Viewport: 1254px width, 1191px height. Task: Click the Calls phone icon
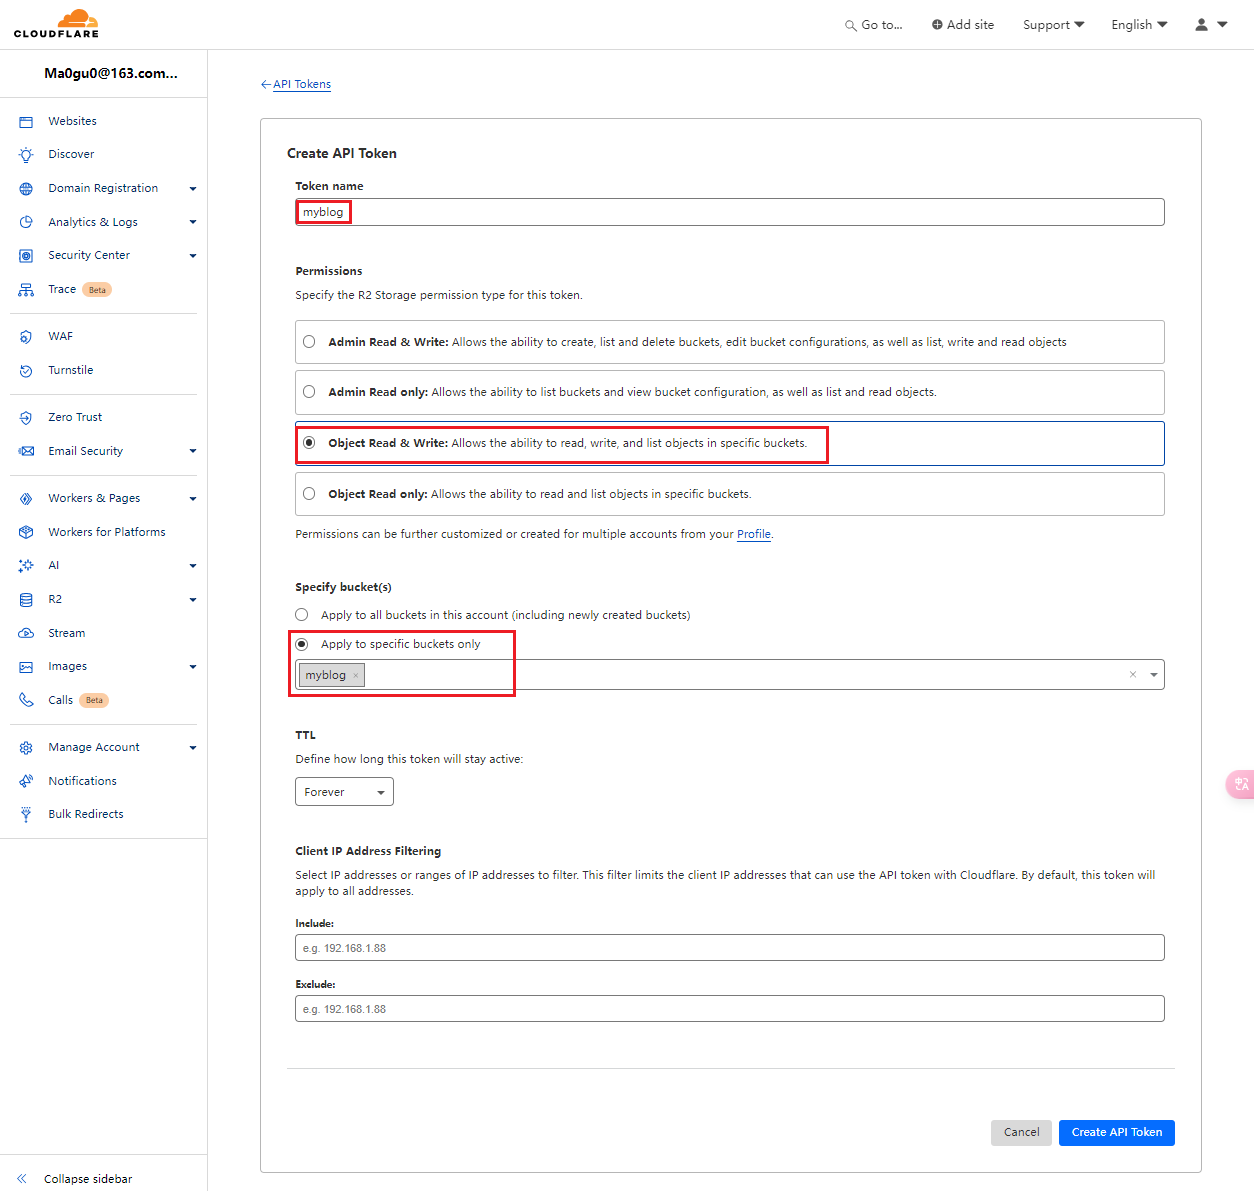26,701
